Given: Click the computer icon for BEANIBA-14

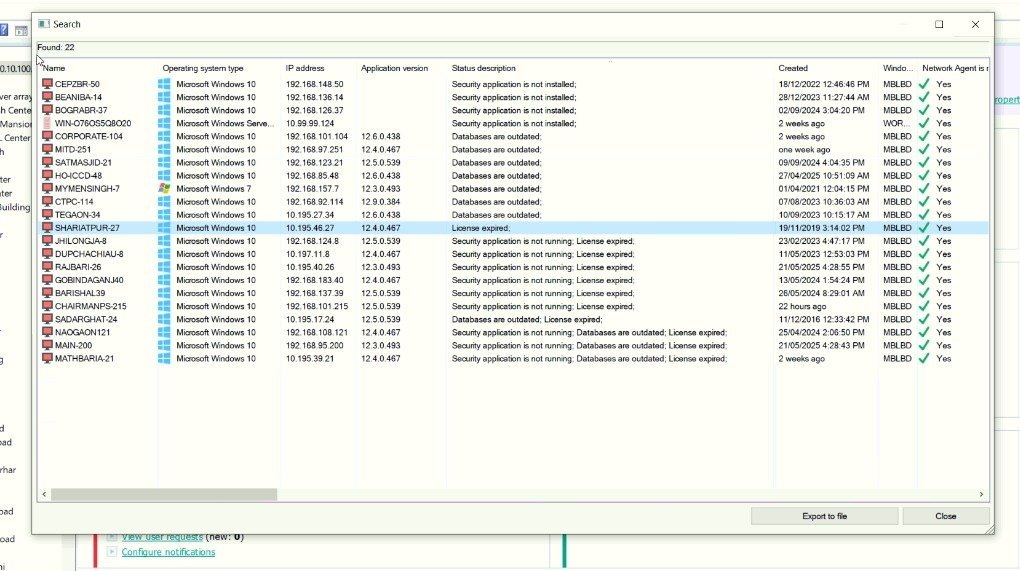Looking at the screenshot, I should coord(47,97).
